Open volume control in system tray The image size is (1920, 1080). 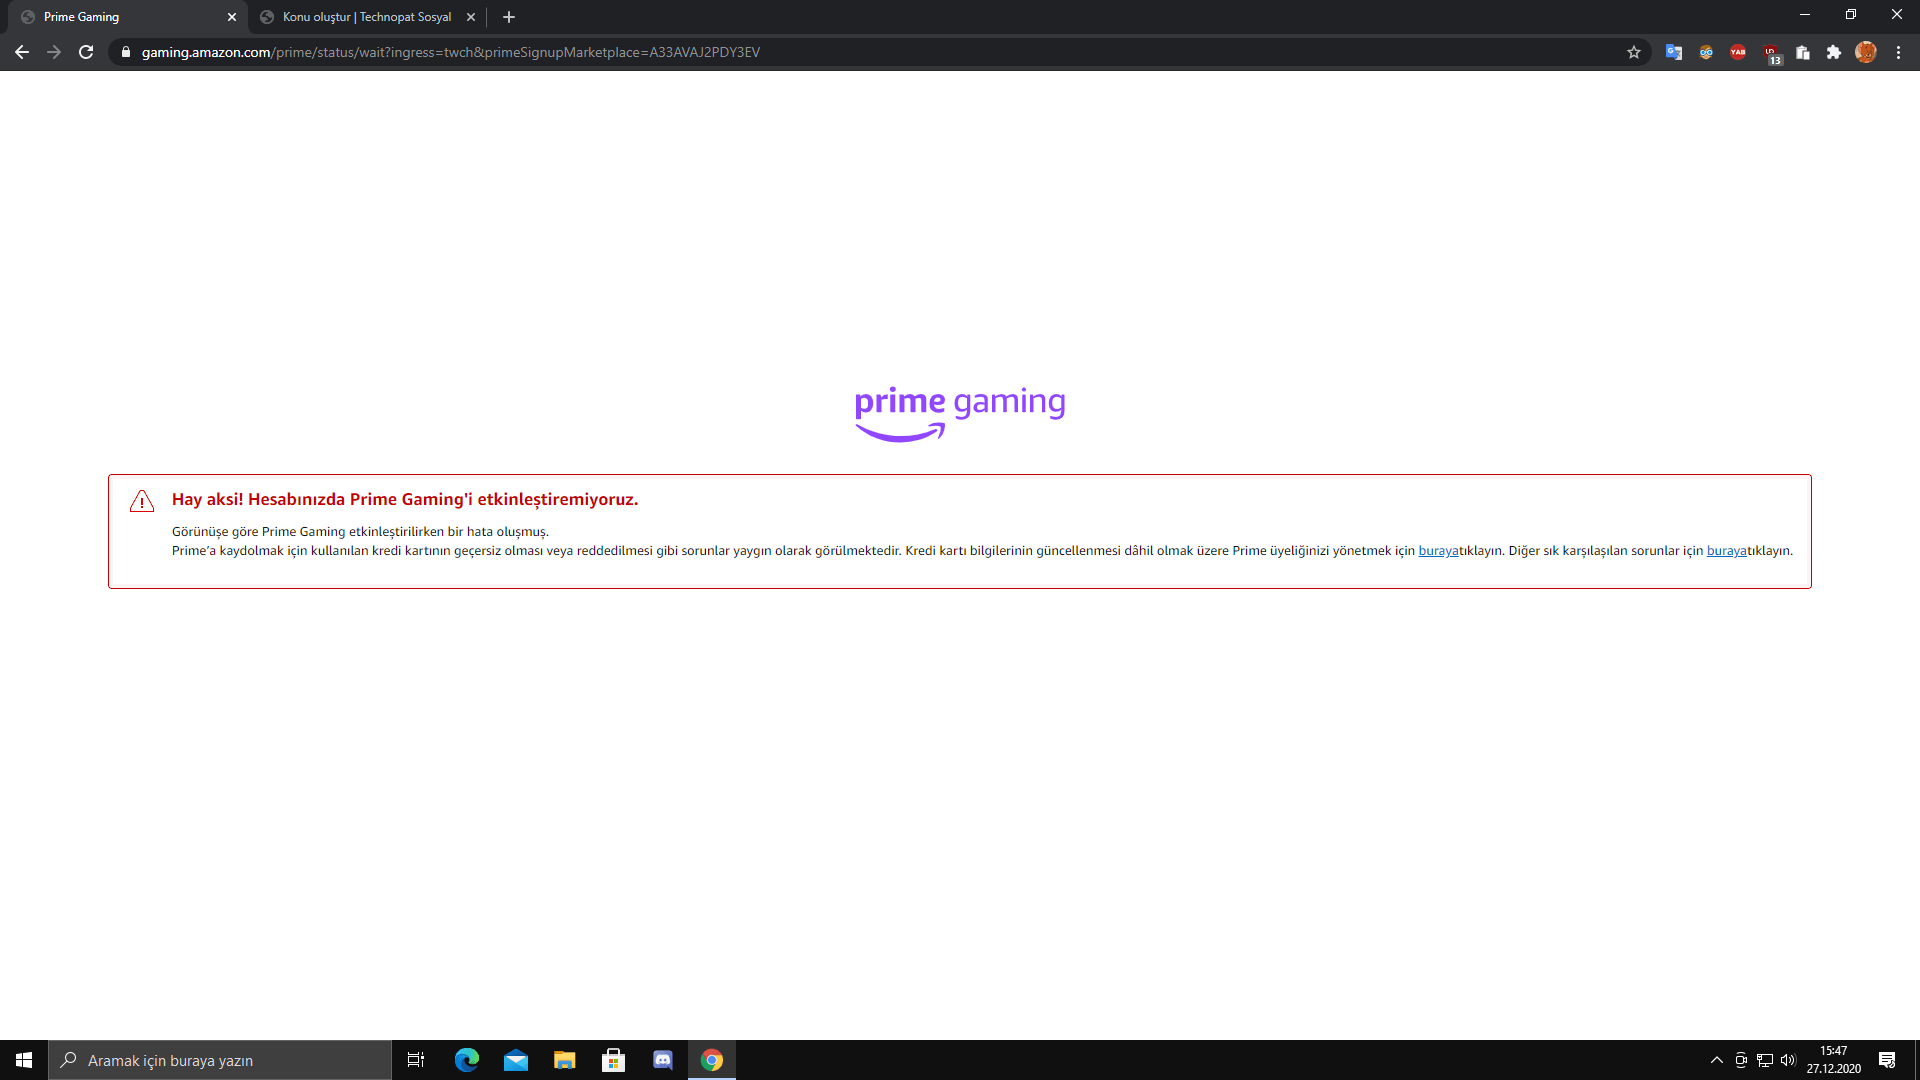(1788, 1060)
